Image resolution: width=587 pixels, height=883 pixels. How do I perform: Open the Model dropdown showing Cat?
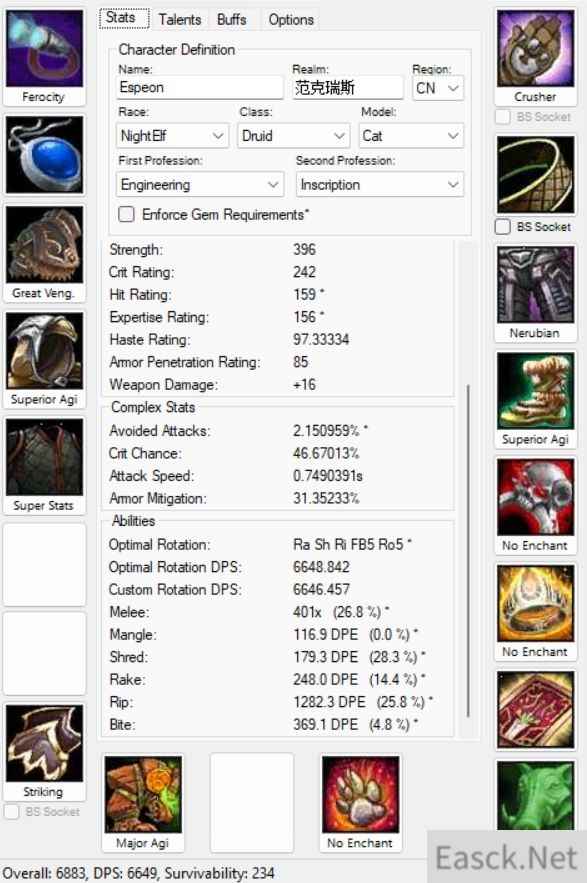tap(411, 136)
